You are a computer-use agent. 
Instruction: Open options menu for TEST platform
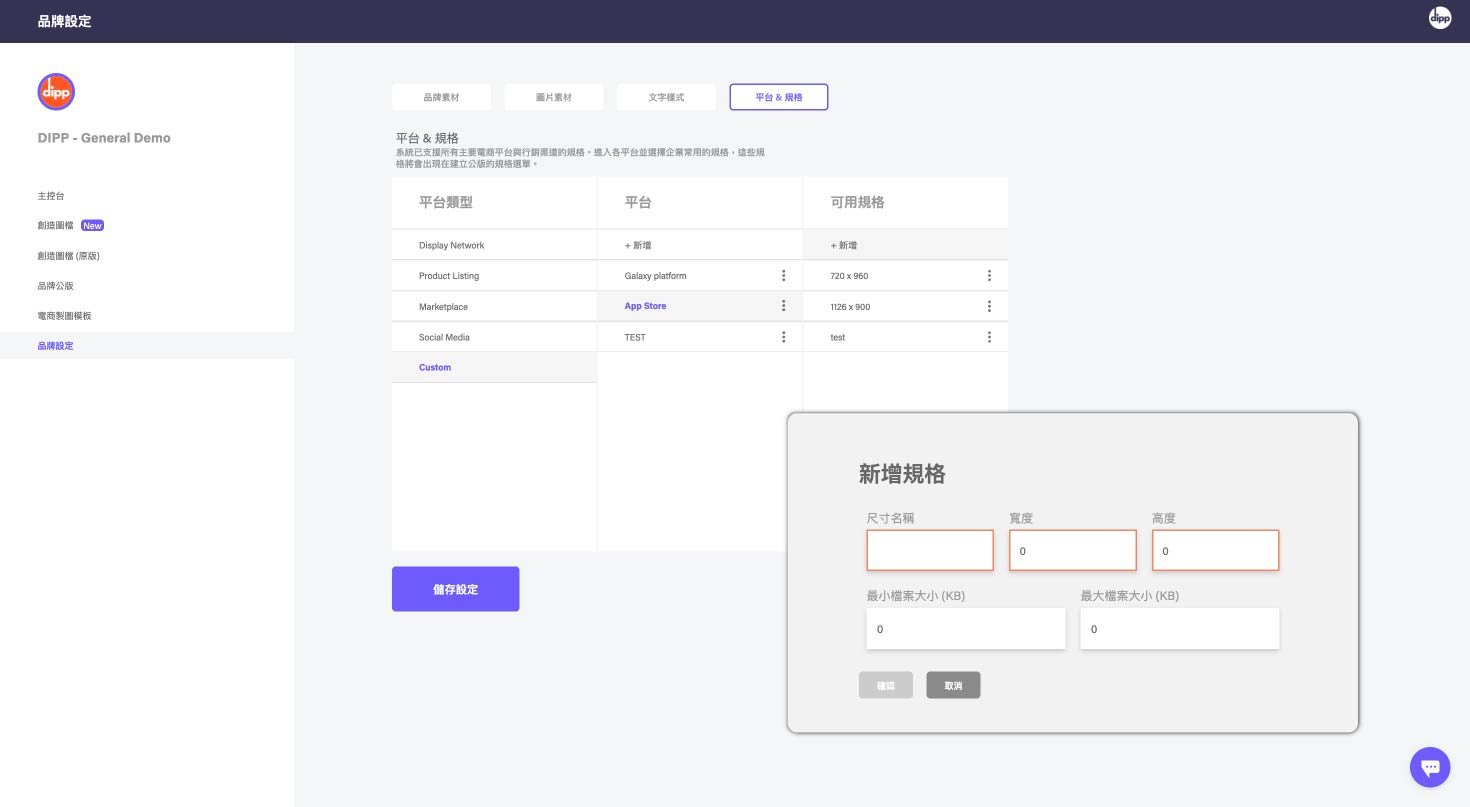[783, 337]
